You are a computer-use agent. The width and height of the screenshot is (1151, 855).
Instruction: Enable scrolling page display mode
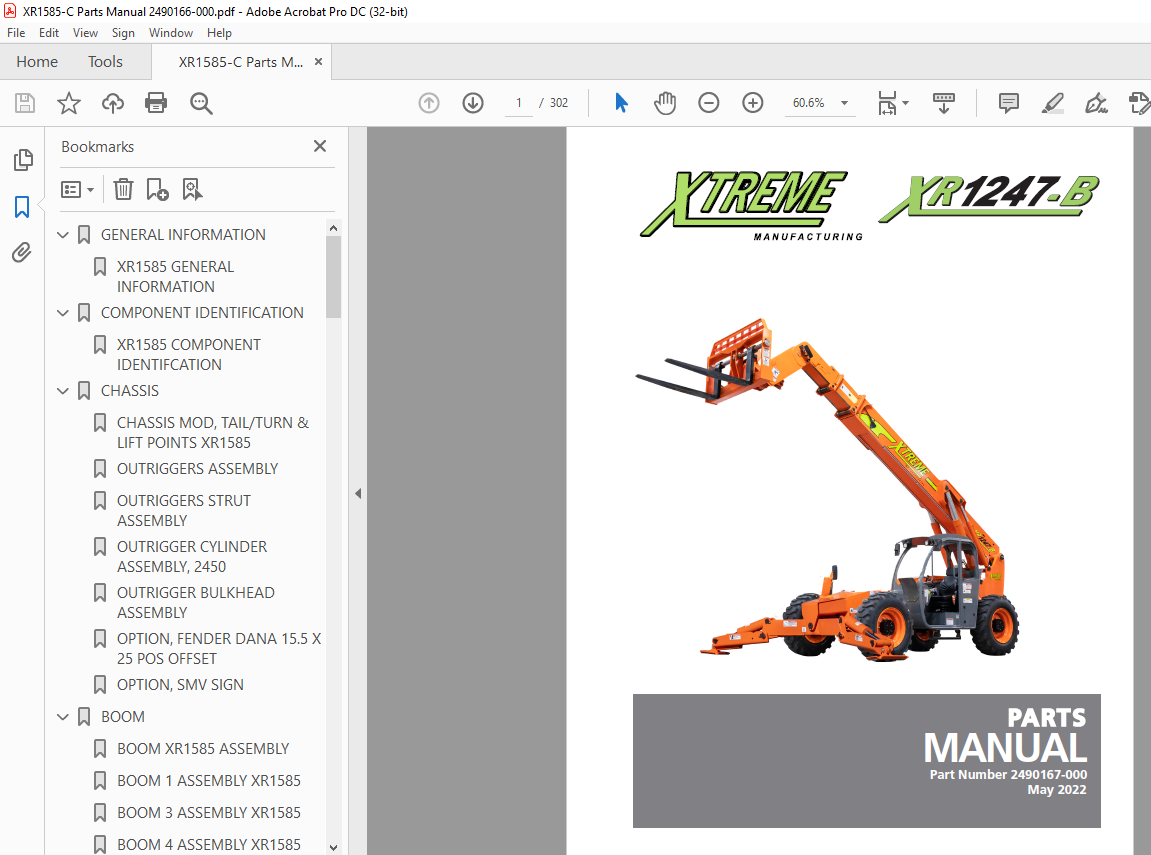(x=944, y=103)
